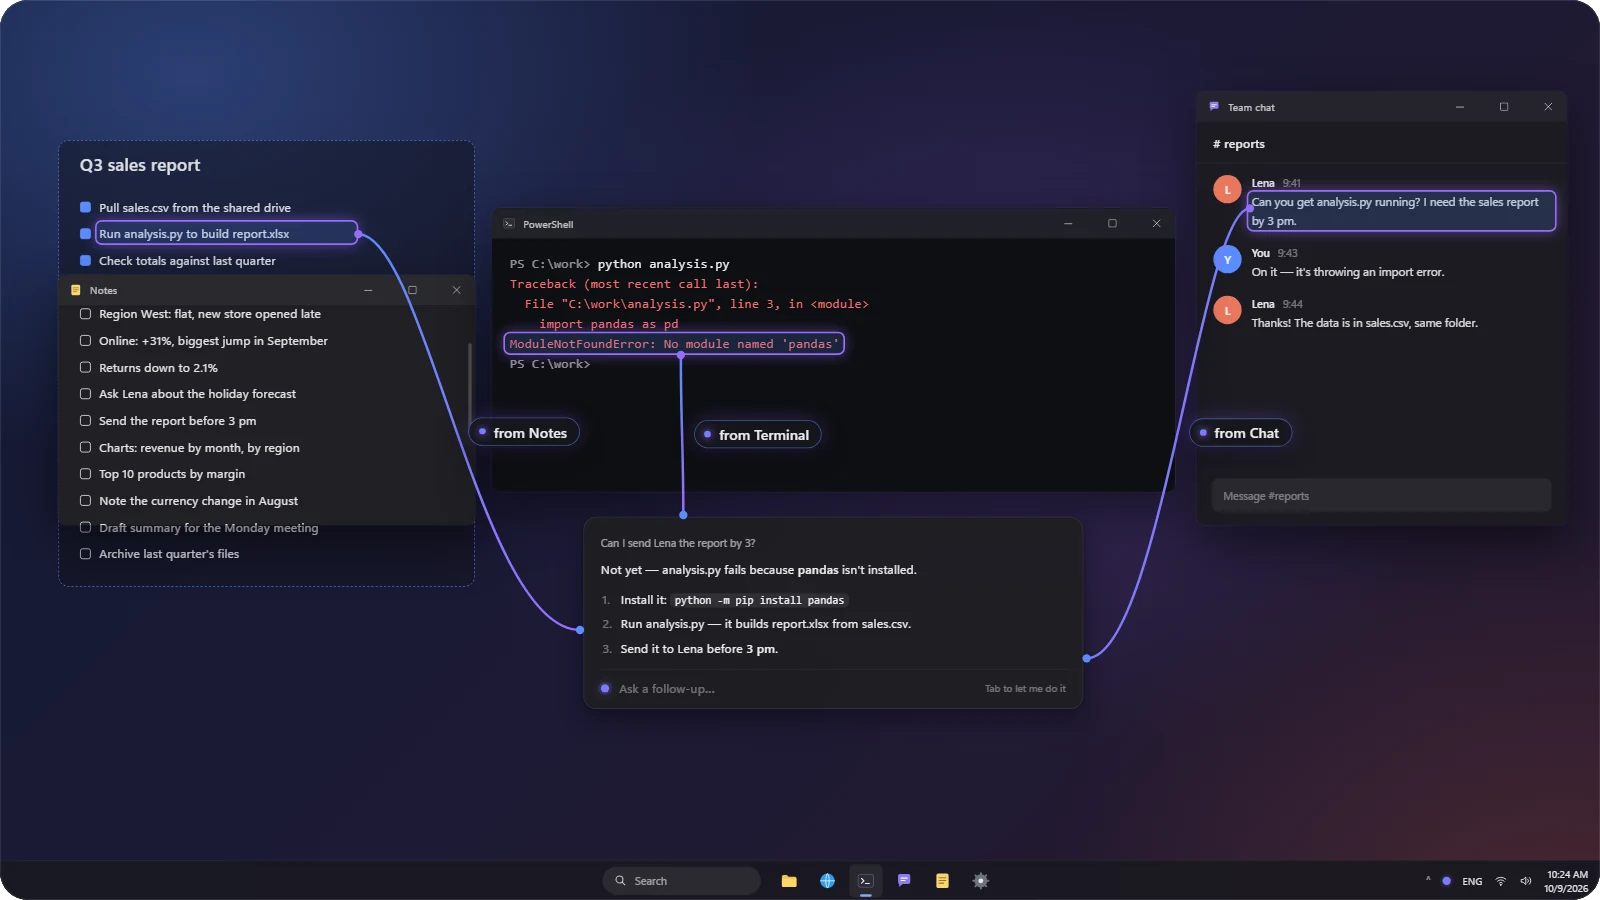Click the 'Run analysis.py to build report.xlsx' note
This screenshot has height=900, width=1600.
pyautogui.click(x=227, y=234)
